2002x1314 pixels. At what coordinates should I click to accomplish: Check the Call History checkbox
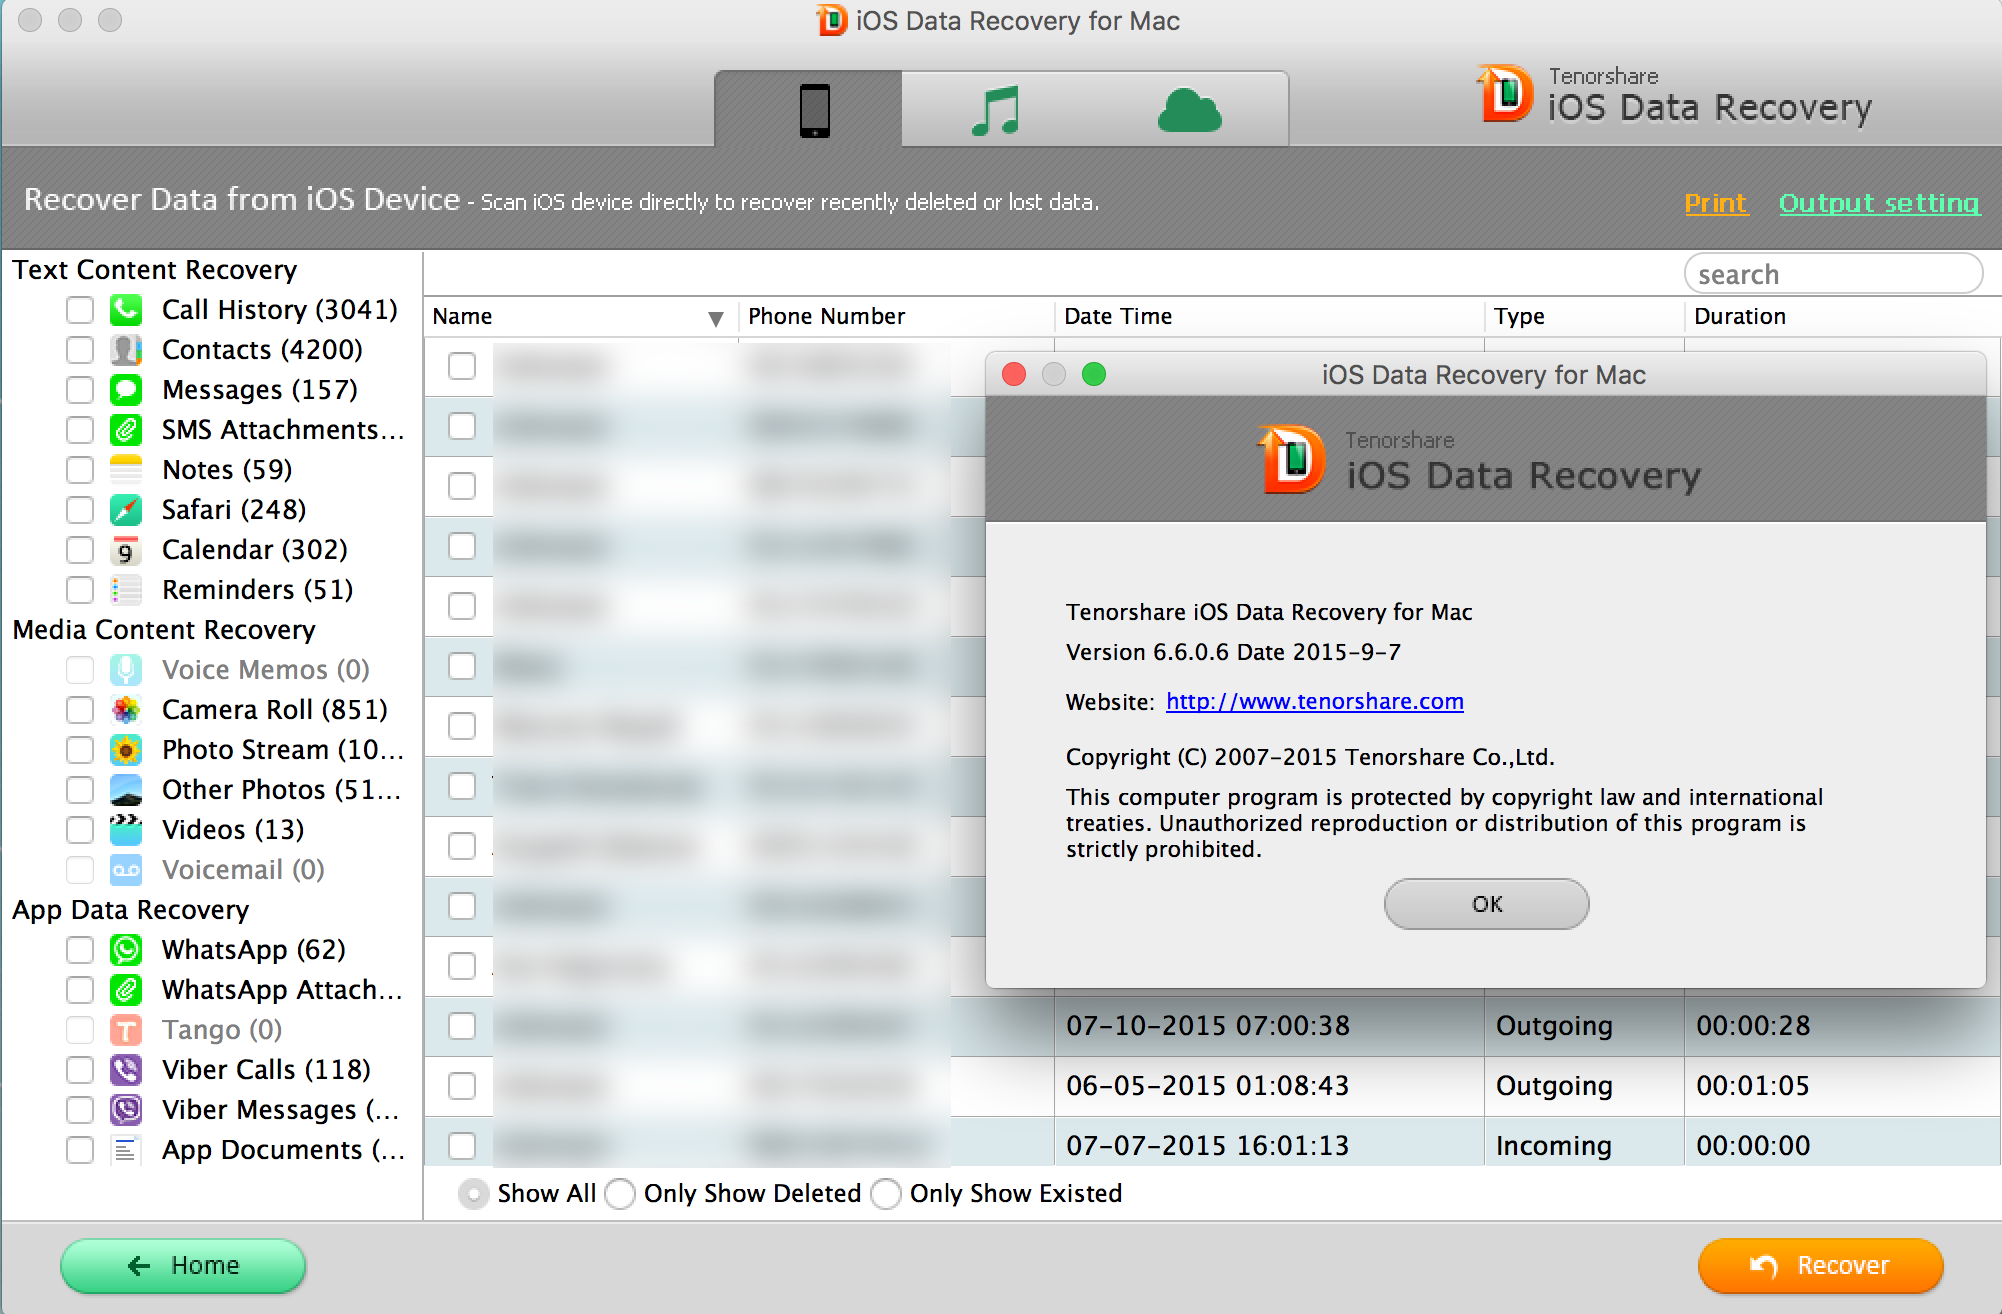[x=80, y=310]
